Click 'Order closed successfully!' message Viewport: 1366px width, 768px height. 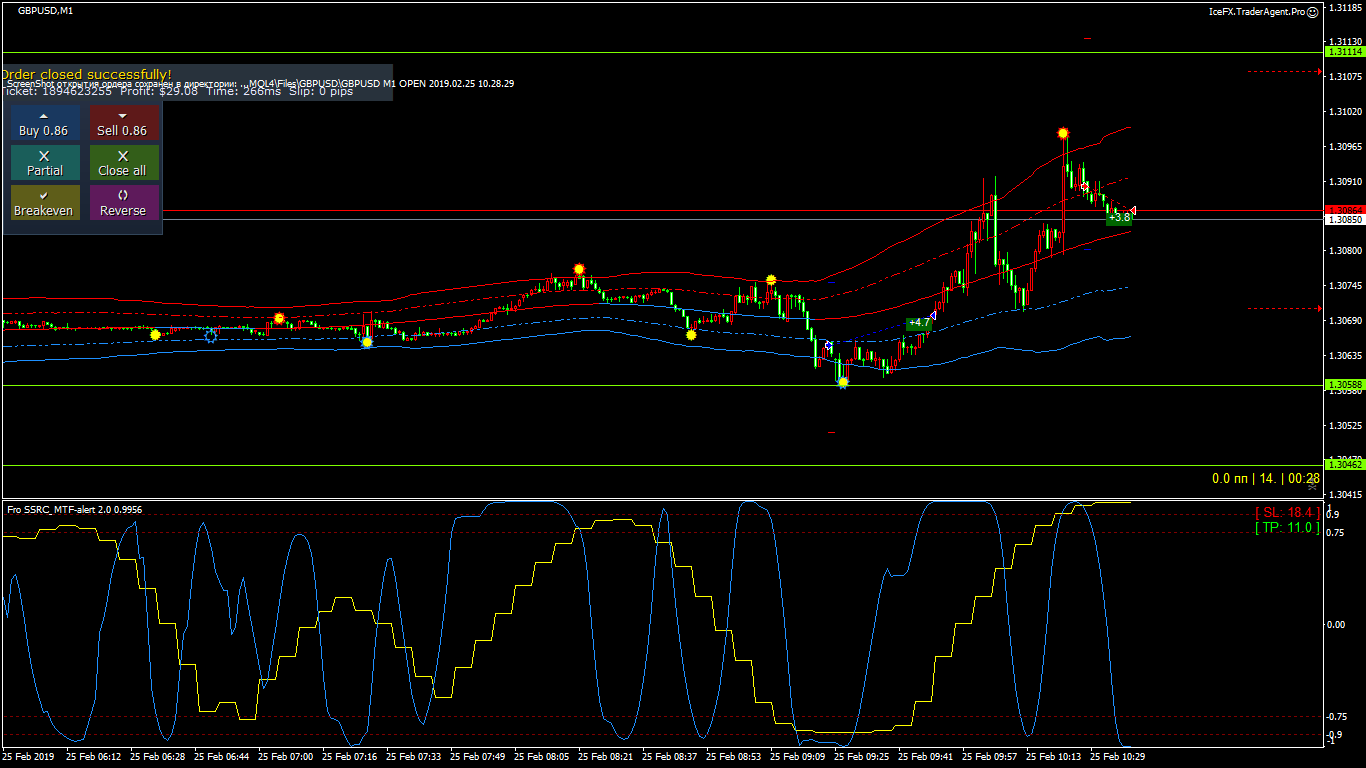(x=86, y=74)
